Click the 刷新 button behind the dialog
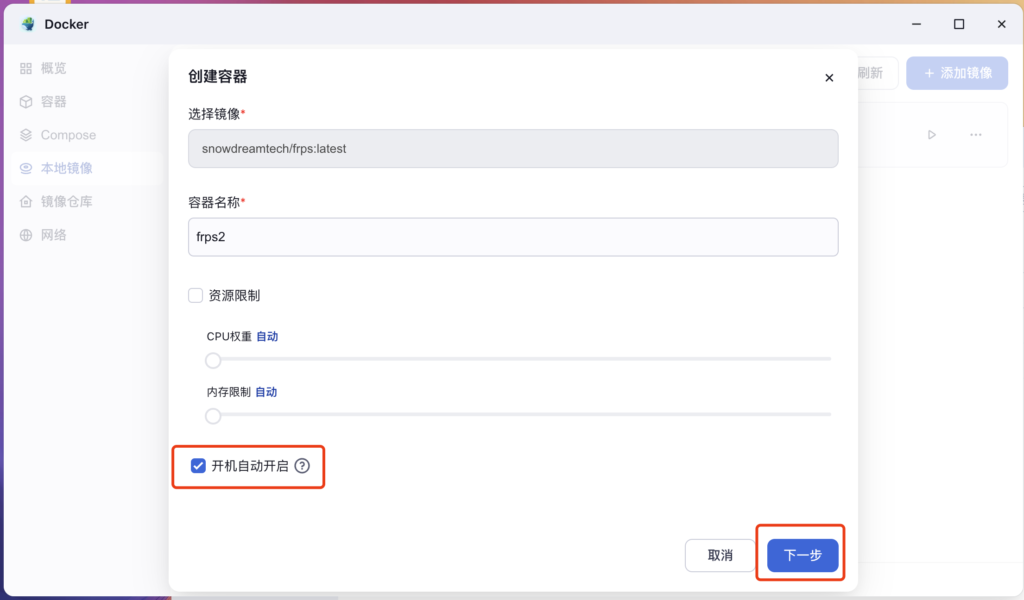This screenshot has height=600, width=1024. click(x=876, y=73)
